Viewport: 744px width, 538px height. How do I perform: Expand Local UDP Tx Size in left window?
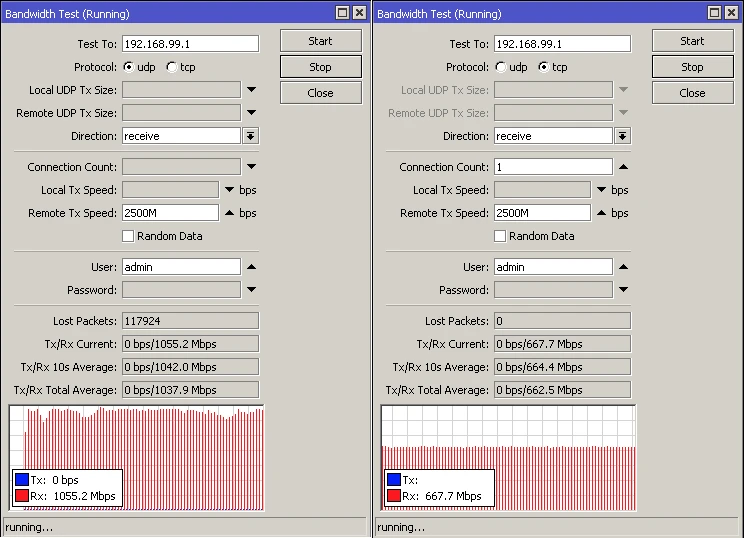tap(251, 90)
